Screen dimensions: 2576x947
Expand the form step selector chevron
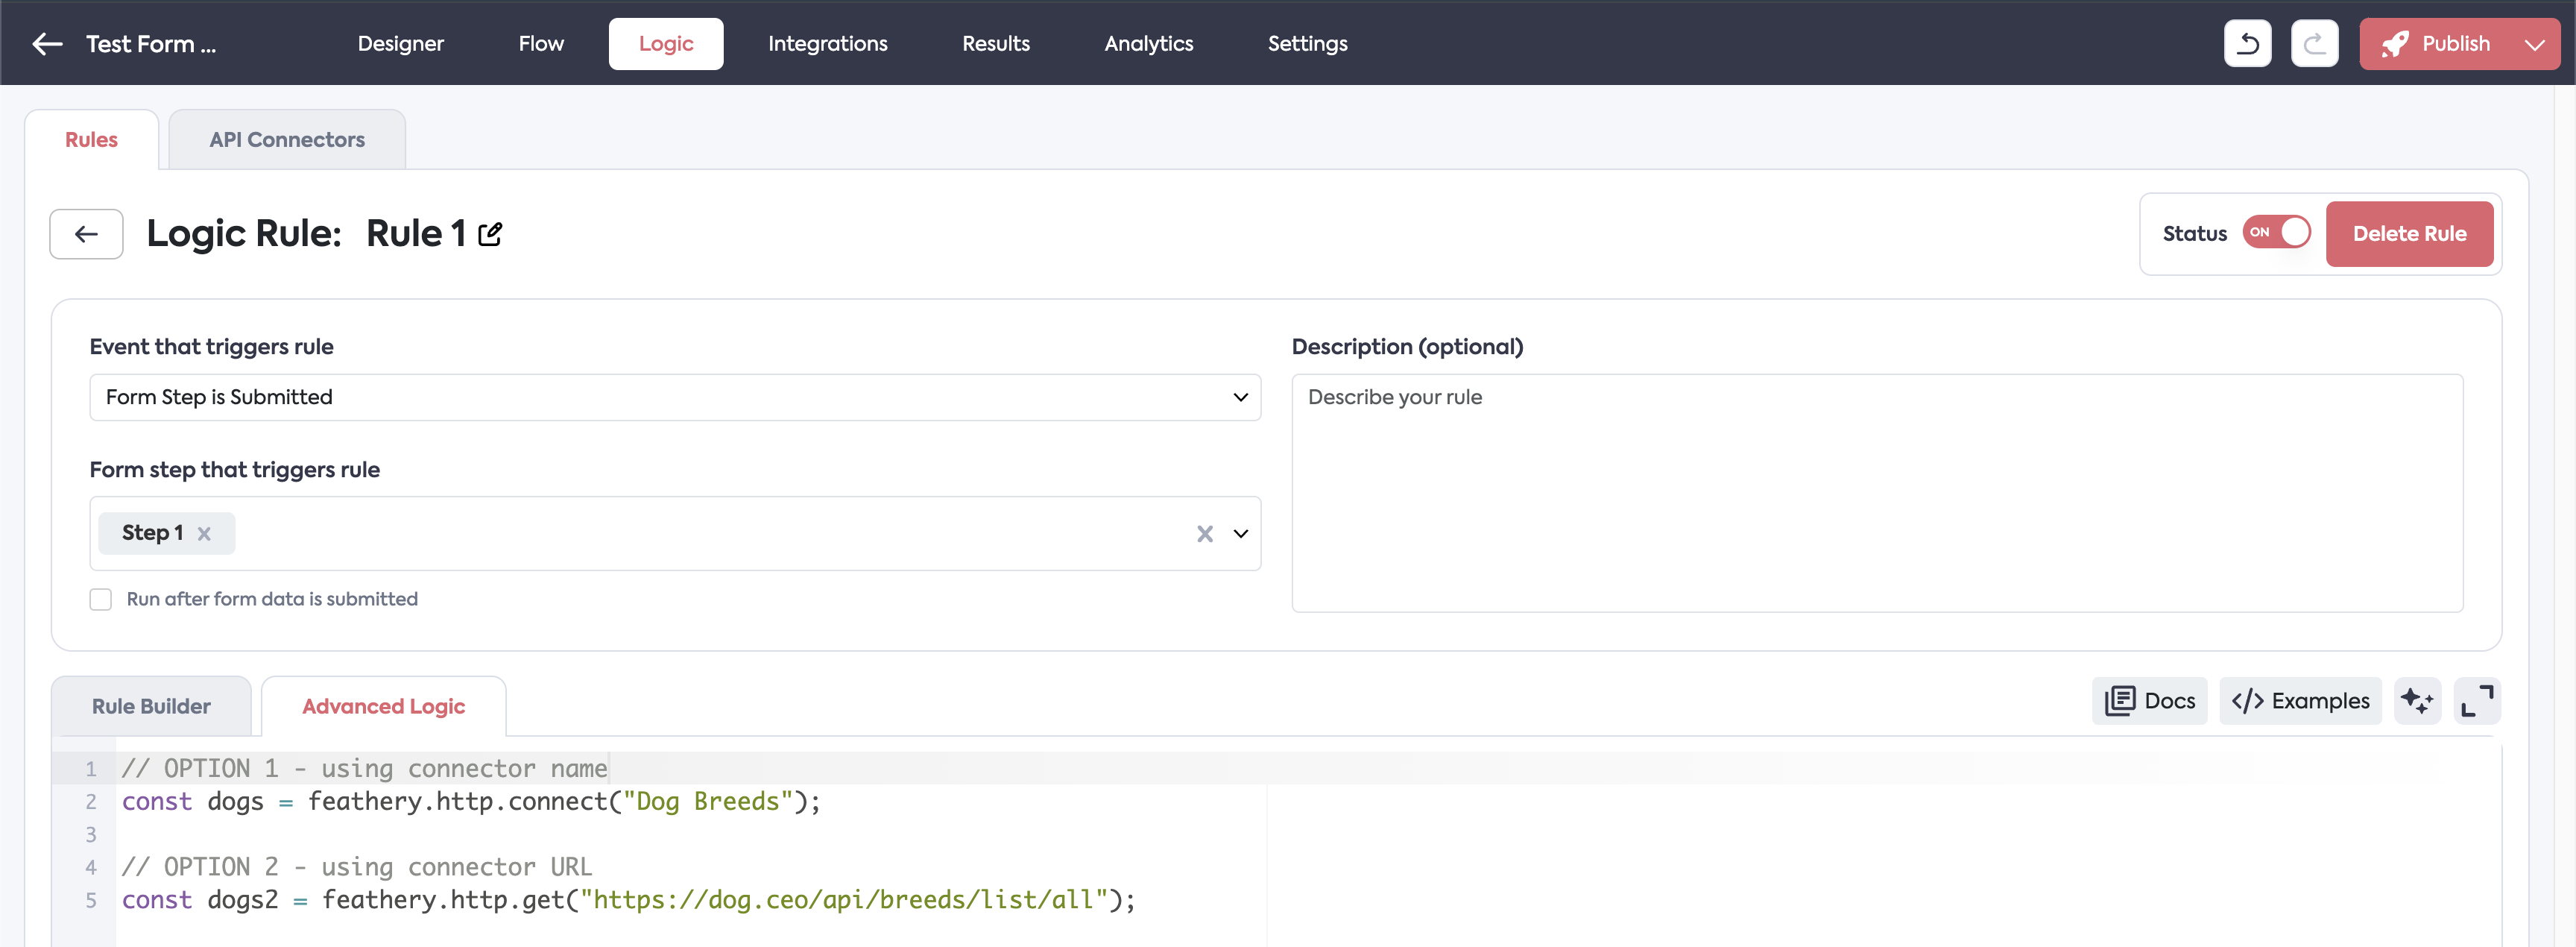1240,533
